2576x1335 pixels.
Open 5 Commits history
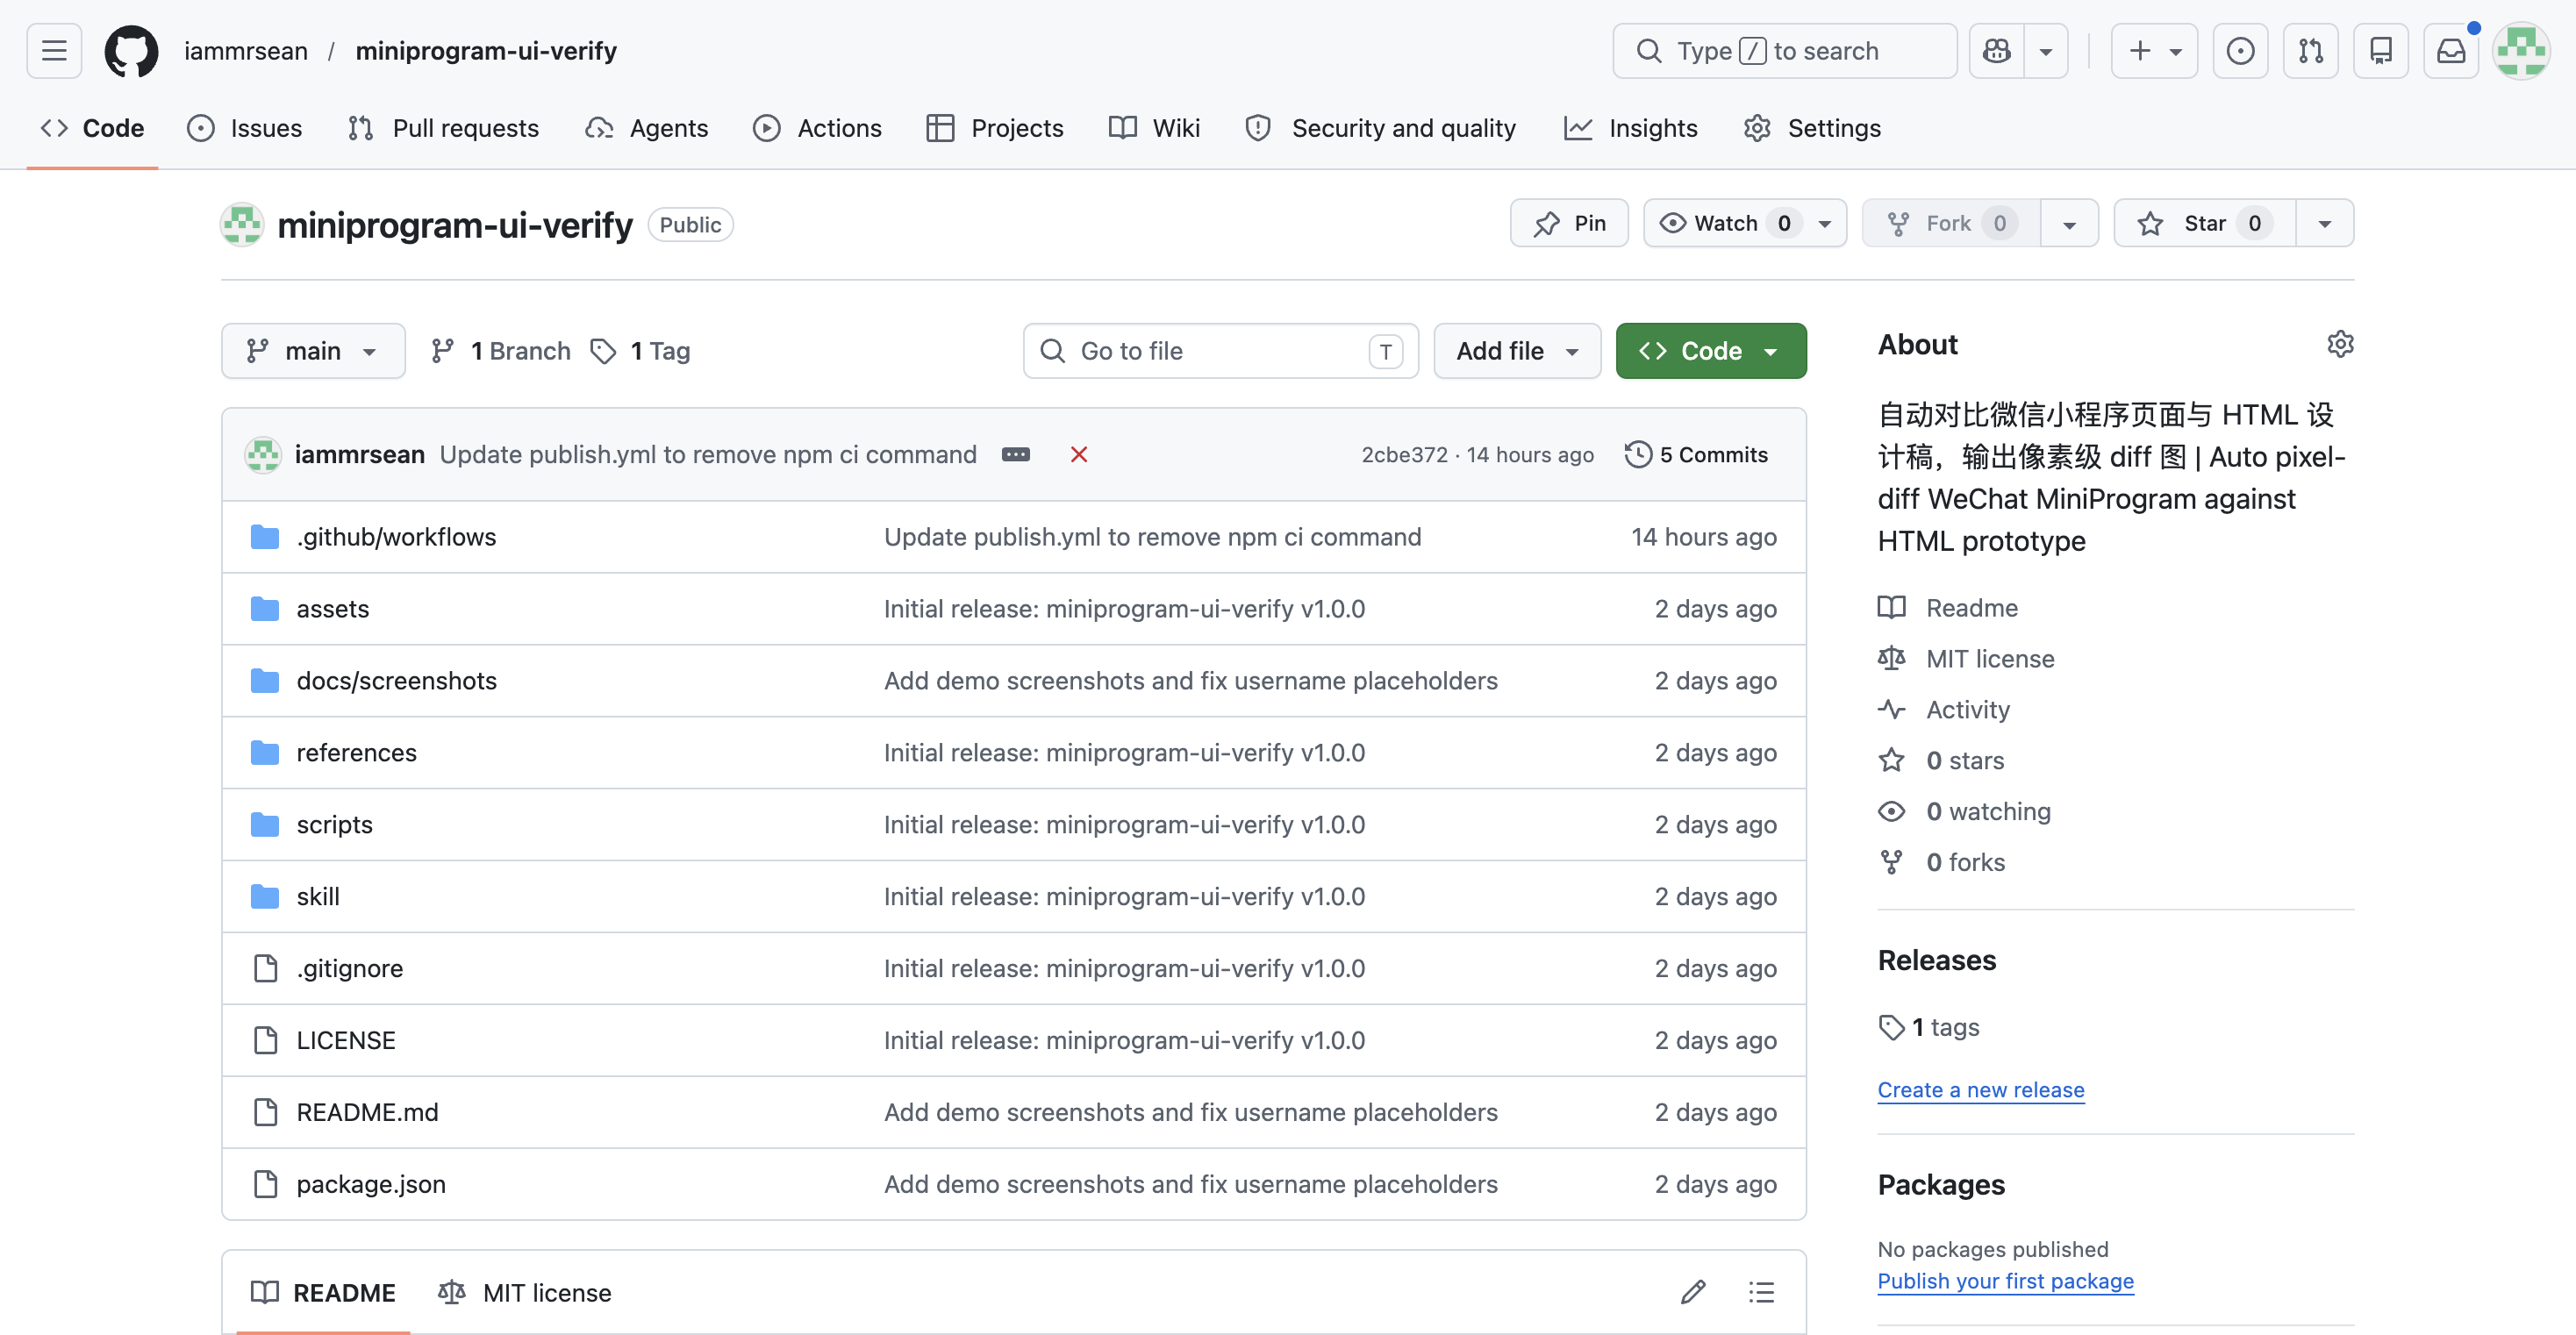[x=1697, y=455]
